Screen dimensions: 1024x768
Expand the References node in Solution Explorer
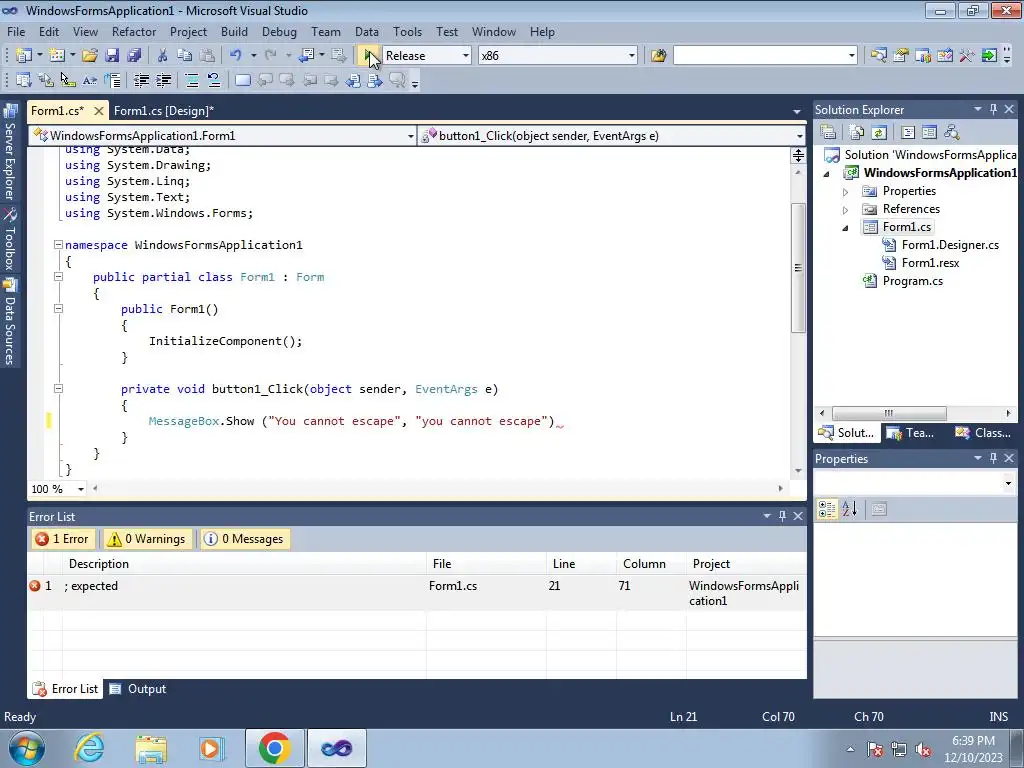[x=845, y=210]
